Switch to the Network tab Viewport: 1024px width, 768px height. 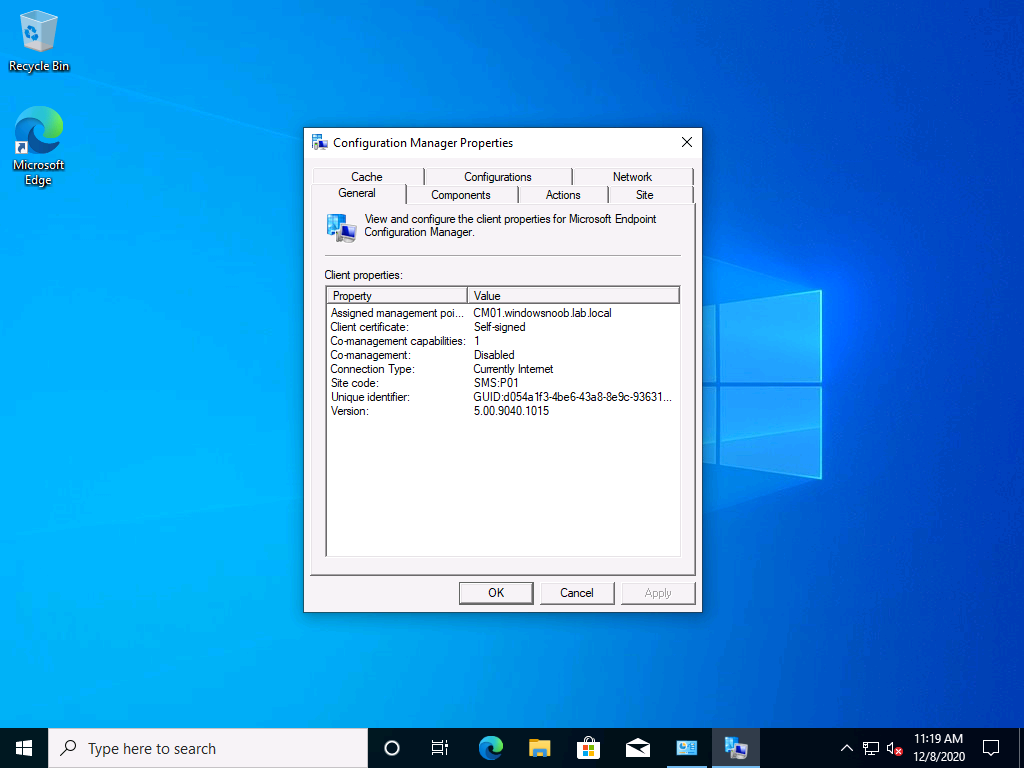click(x=632, y=177)
